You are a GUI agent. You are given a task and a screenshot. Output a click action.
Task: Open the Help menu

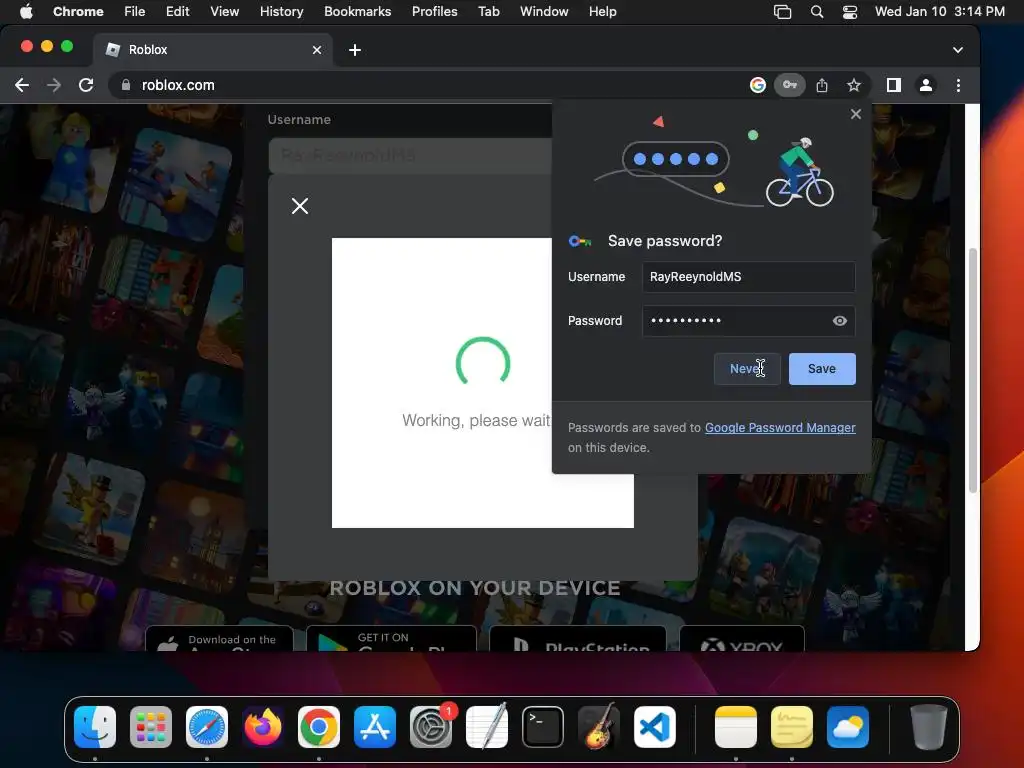[x=602, y=11]
